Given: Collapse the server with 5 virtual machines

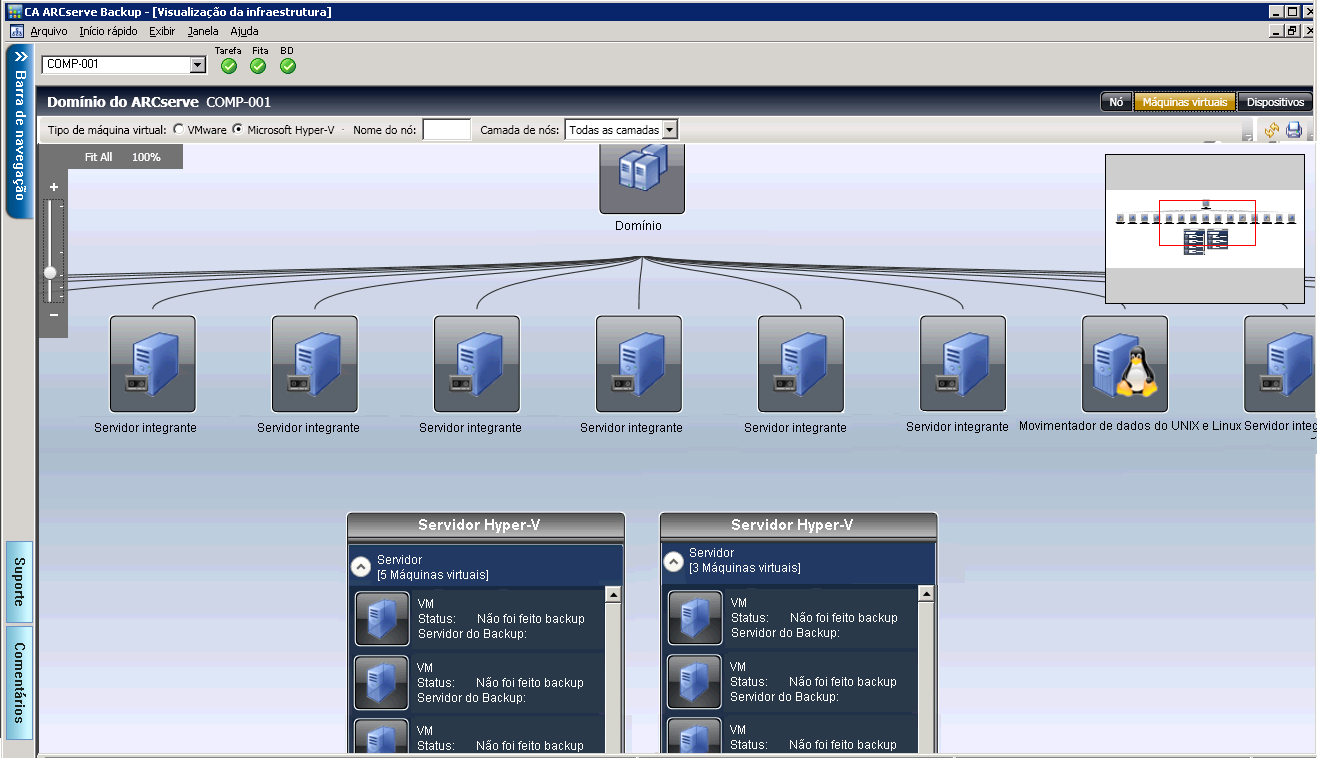Looking at the screenshot, I should 361,567.
